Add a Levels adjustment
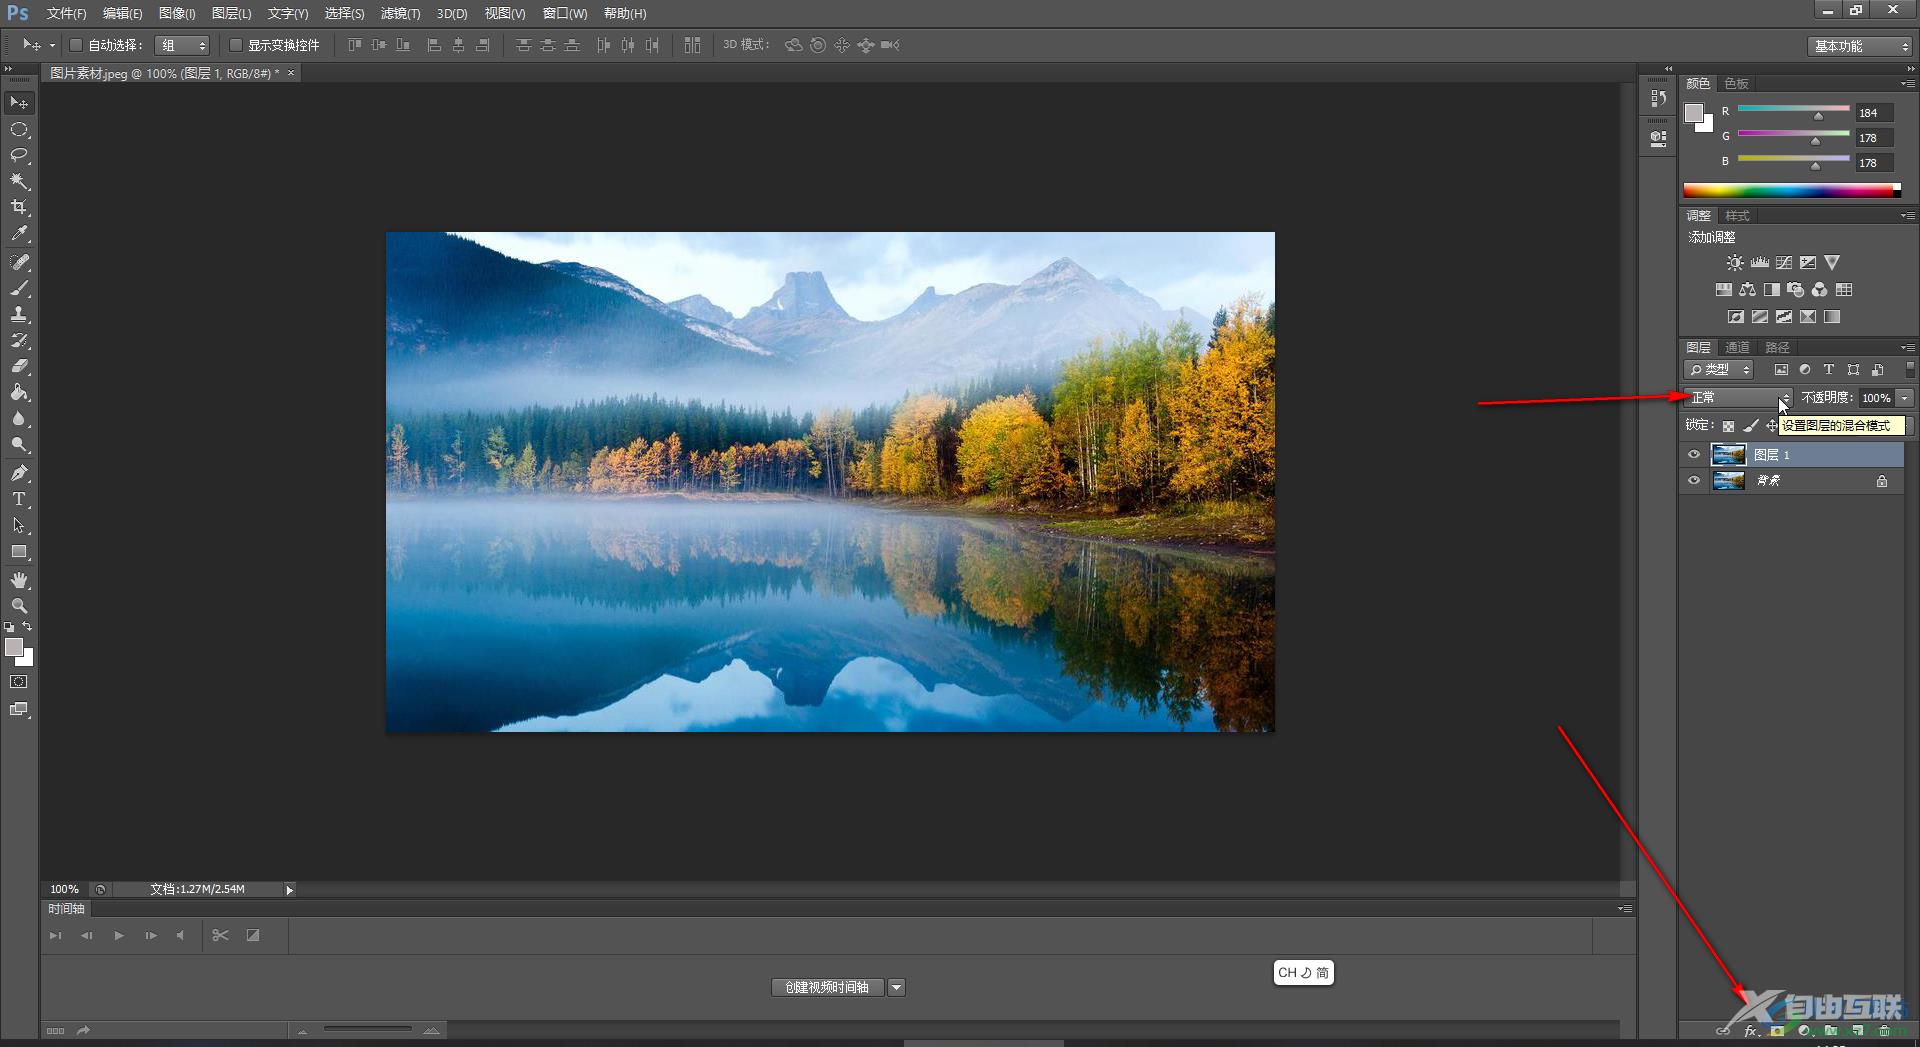1920x1047 pixels. (x=1759, y=263)
